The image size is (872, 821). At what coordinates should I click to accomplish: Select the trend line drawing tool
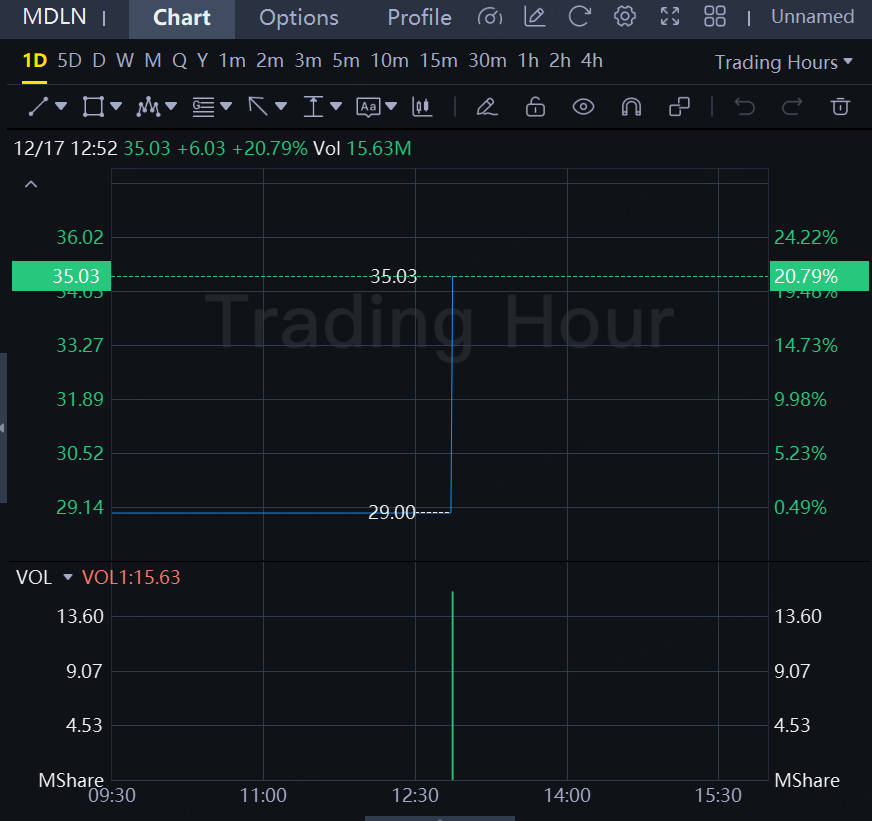pyautogui.click(x=38, y=106)
